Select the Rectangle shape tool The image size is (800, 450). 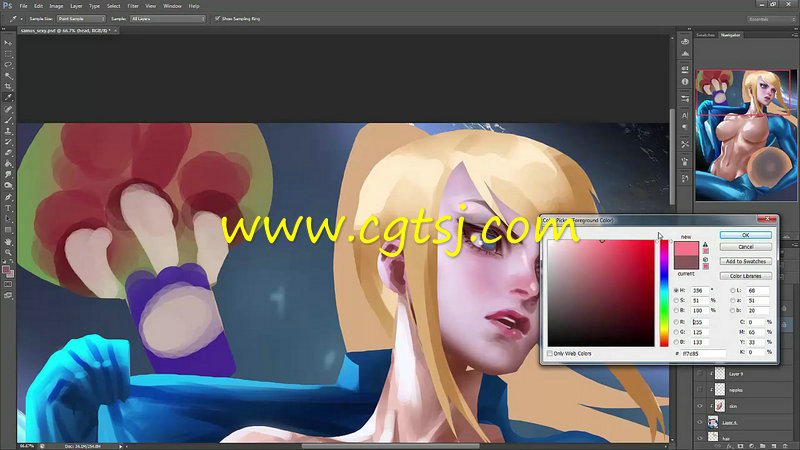(x=8, y=230)
